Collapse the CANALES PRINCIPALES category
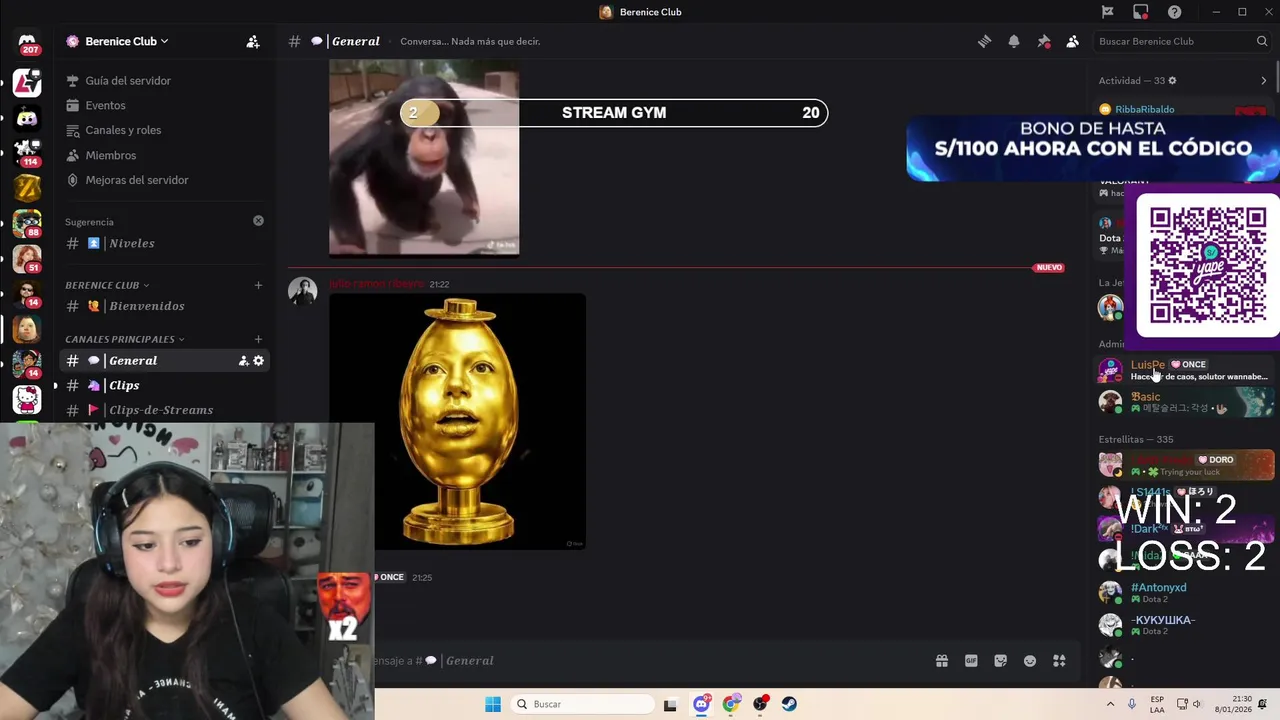1280x720 pixels. click(x=125, y=339)
